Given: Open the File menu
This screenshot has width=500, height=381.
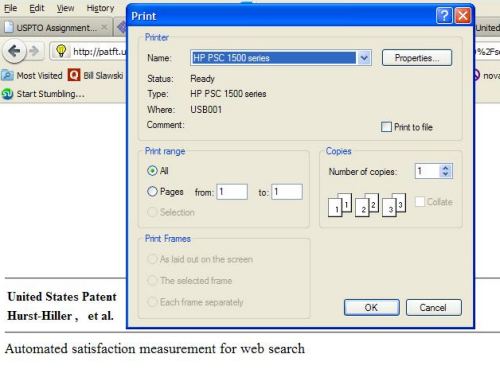Looking at the screenshot, I should point(10,8).
